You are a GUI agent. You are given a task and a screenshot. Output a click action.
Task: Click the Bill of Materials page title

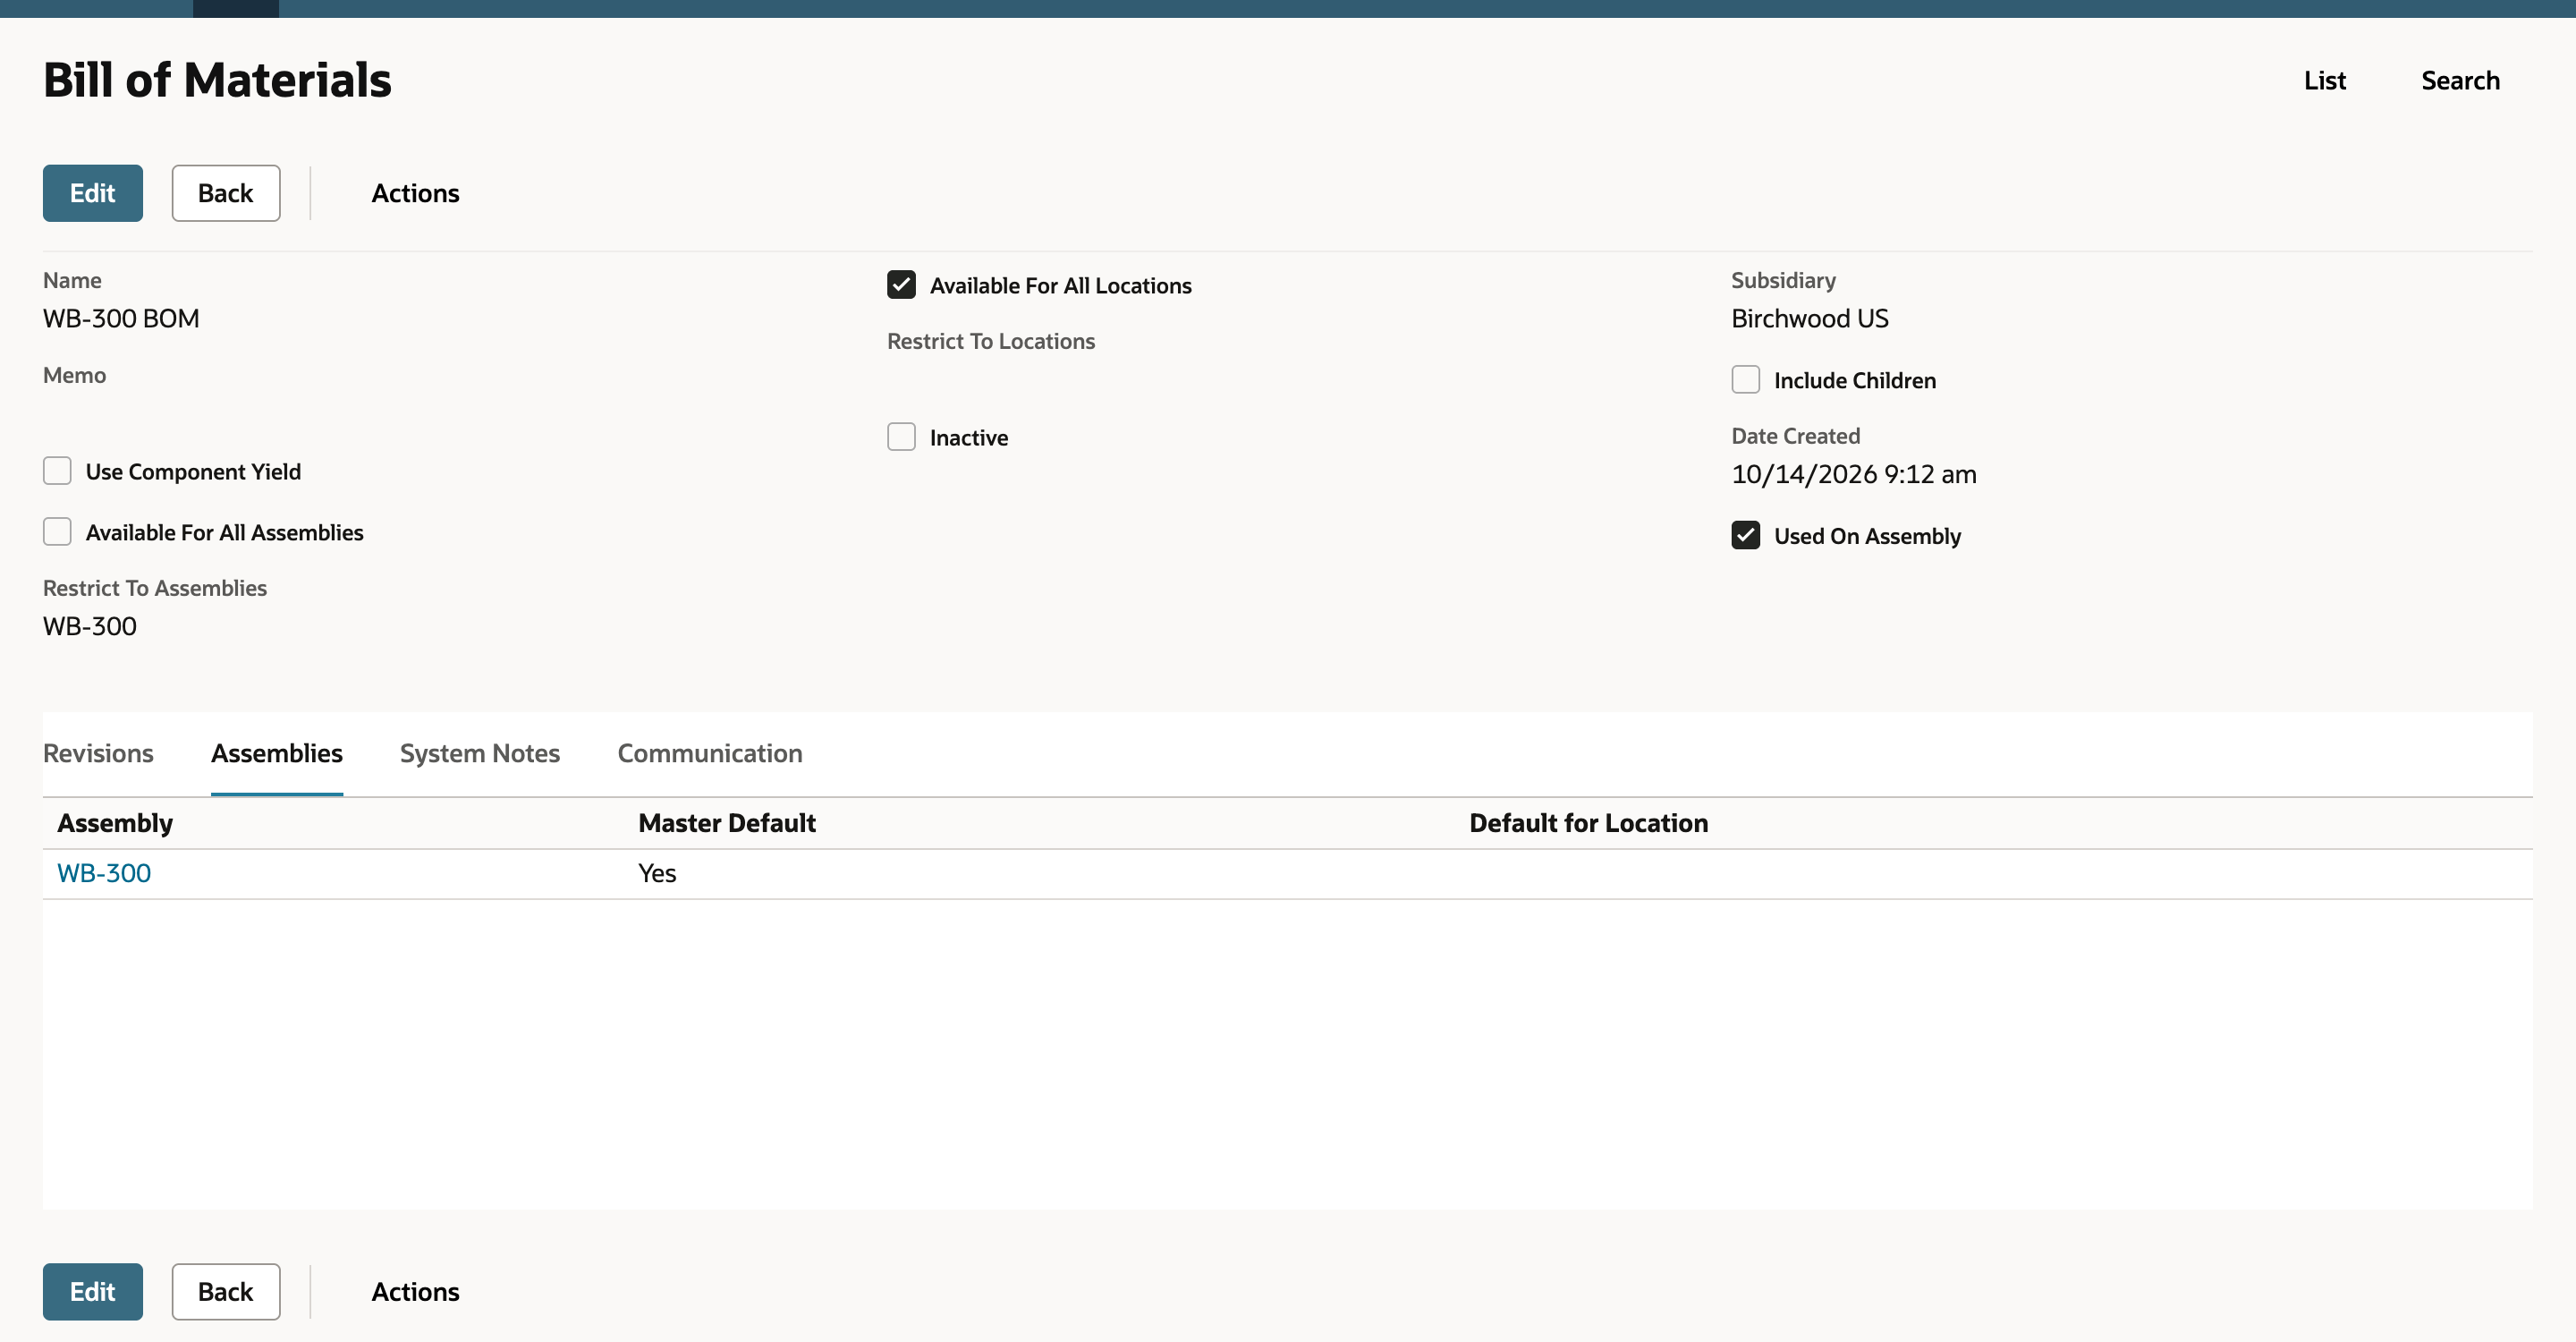click(x=217, y=80)
